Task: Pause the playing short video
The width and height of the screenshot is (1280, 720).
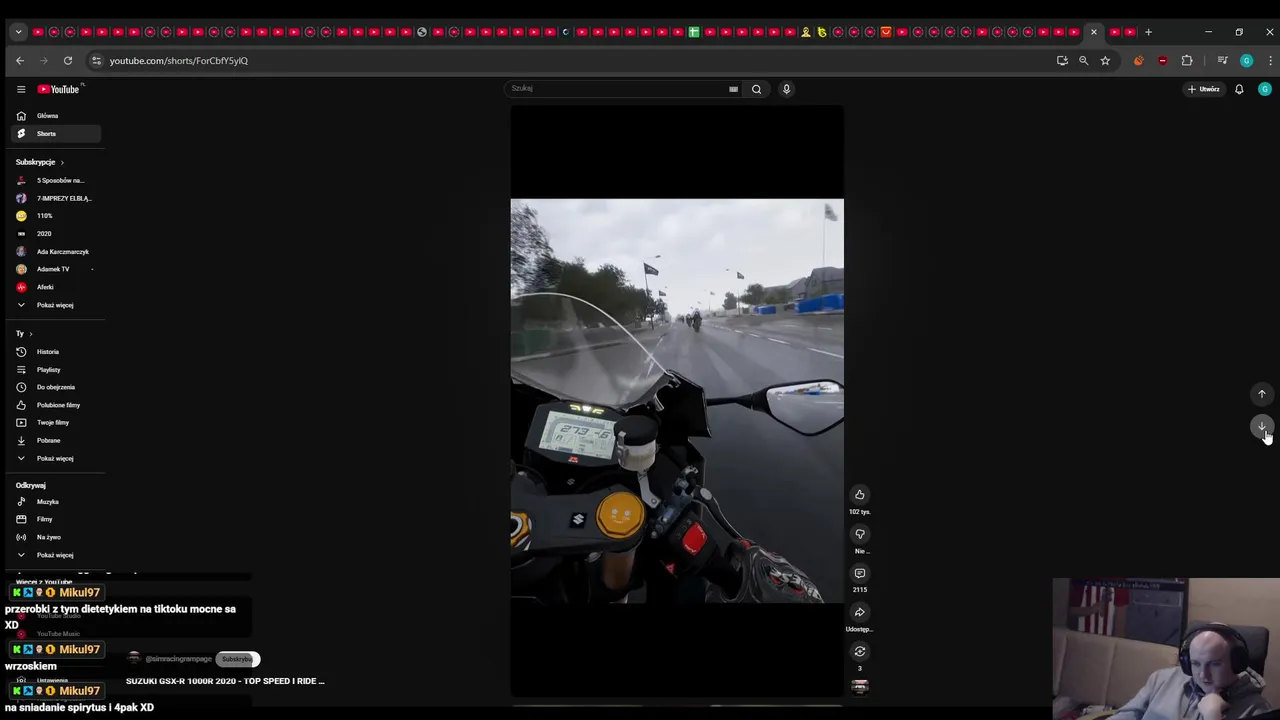Action: 677,400
